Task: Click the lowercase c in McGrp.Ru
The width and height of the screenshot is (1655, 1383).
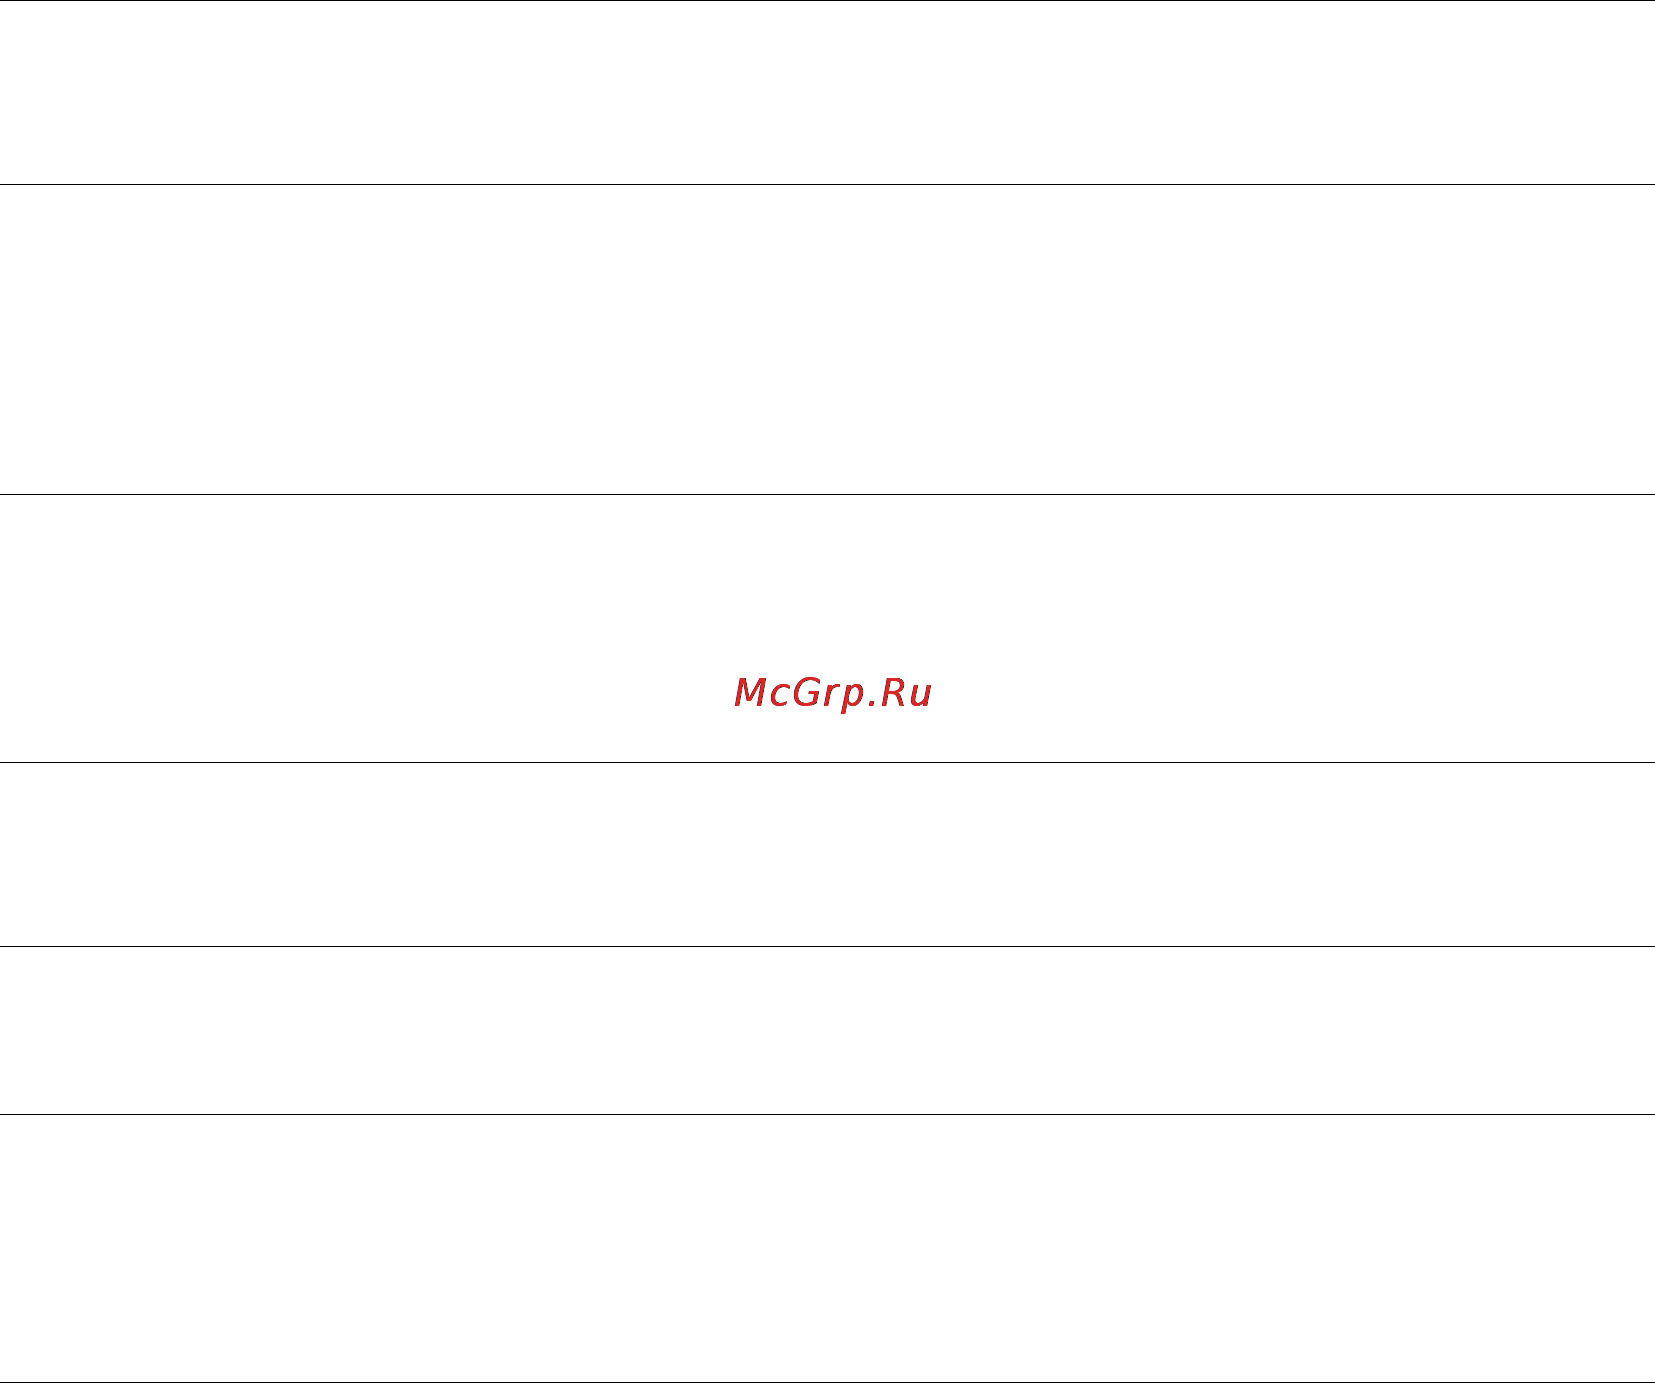Action: click(780, 695)
